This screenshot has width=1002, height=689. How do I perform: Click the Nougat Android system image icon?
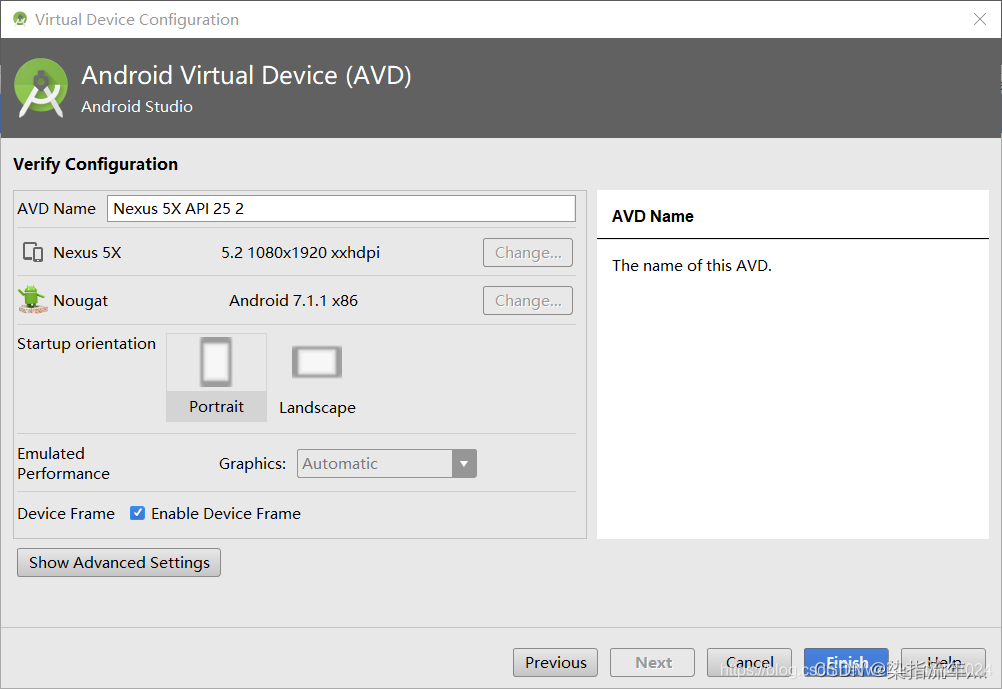coord(32,300)
